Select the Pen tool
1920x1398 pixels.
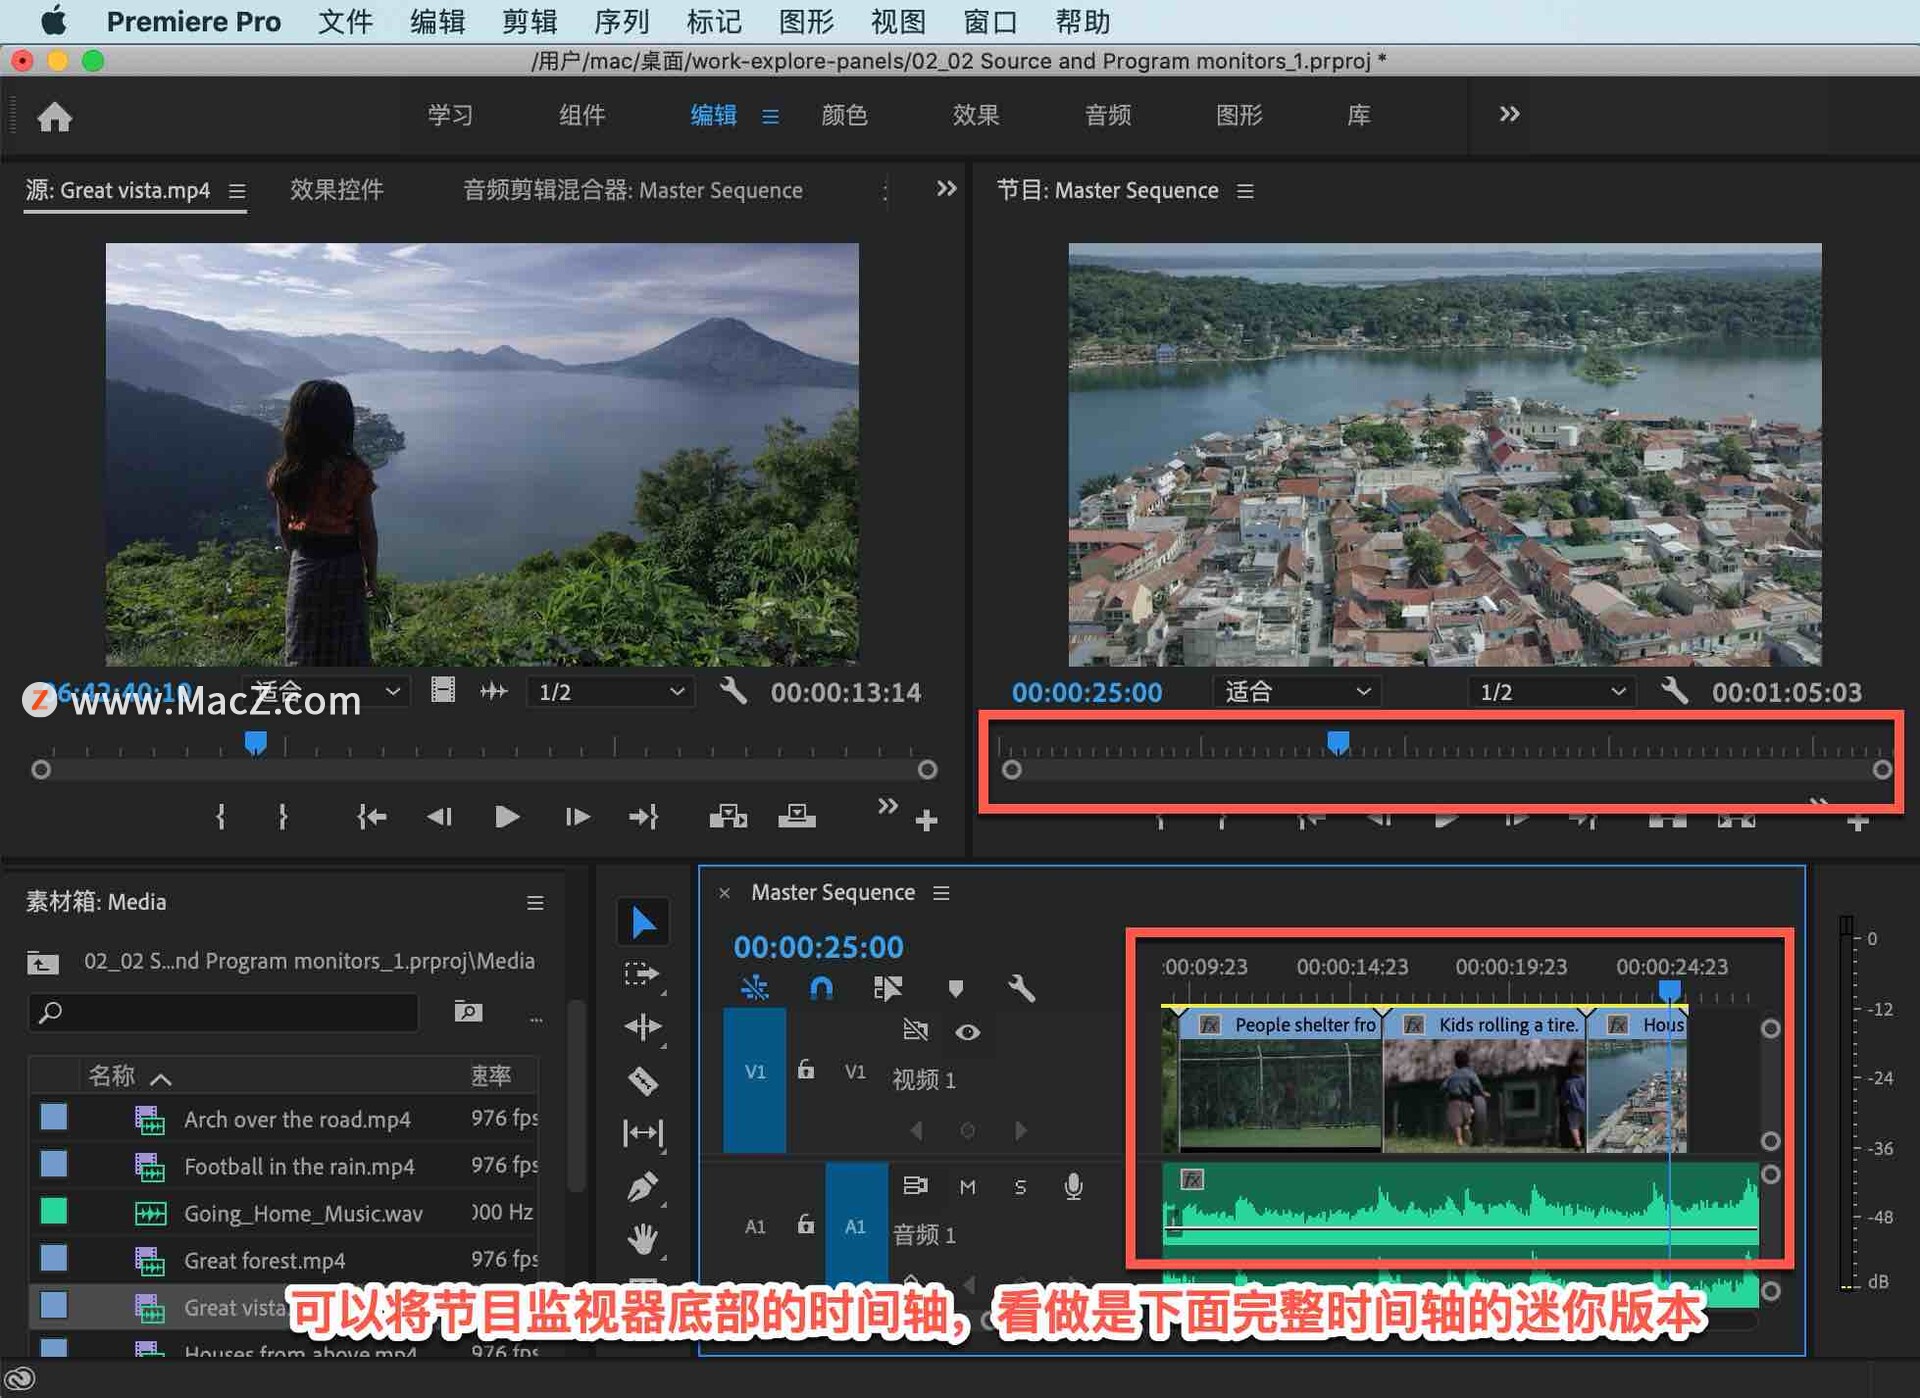coord(643,1186)
